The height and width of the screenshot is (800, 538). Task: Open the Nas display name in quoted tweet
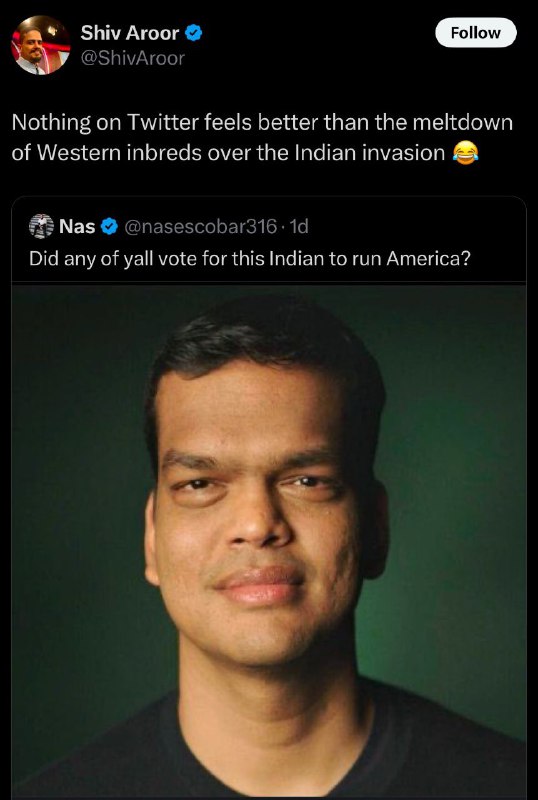coord(77,226)
